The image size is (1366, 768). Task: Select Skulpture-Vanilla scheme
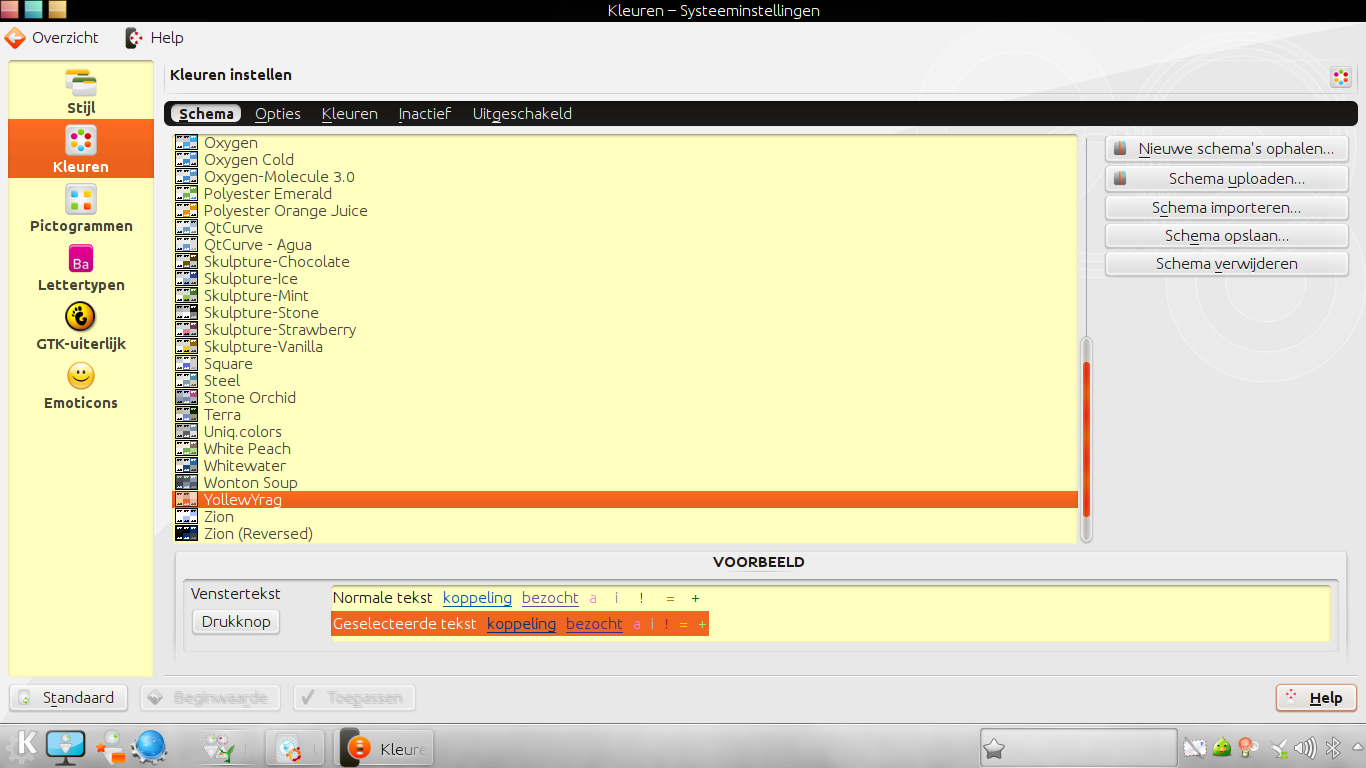click(x=625, y=347)
